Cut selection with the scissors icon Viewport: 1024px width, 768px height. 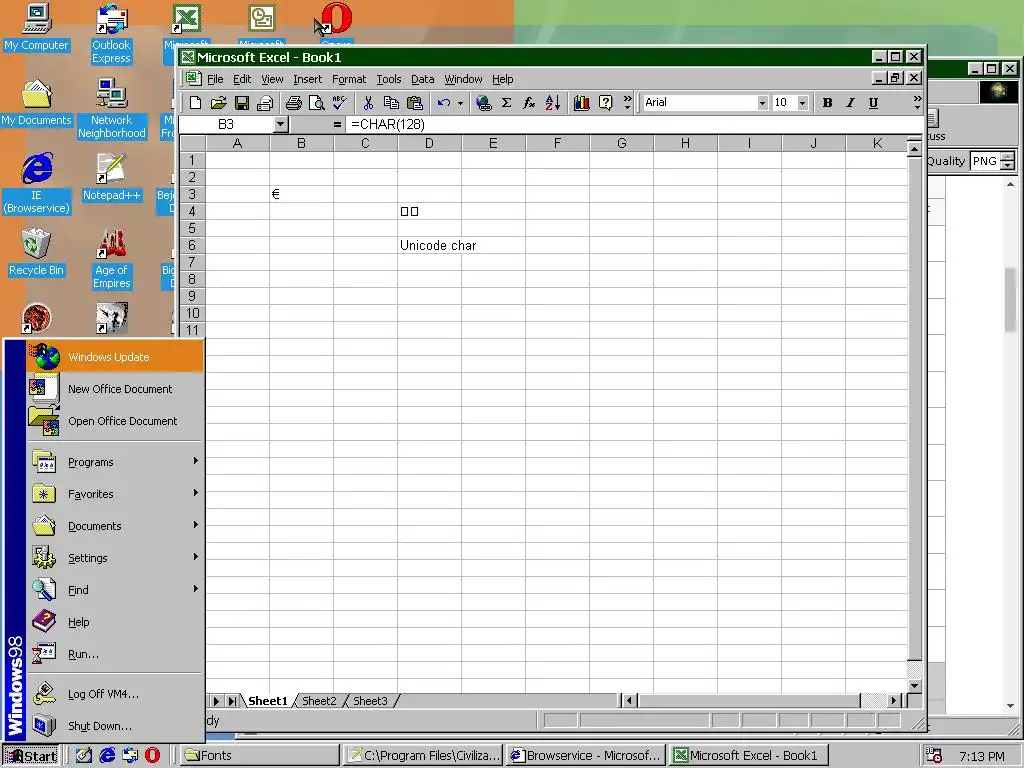[368, 103]
